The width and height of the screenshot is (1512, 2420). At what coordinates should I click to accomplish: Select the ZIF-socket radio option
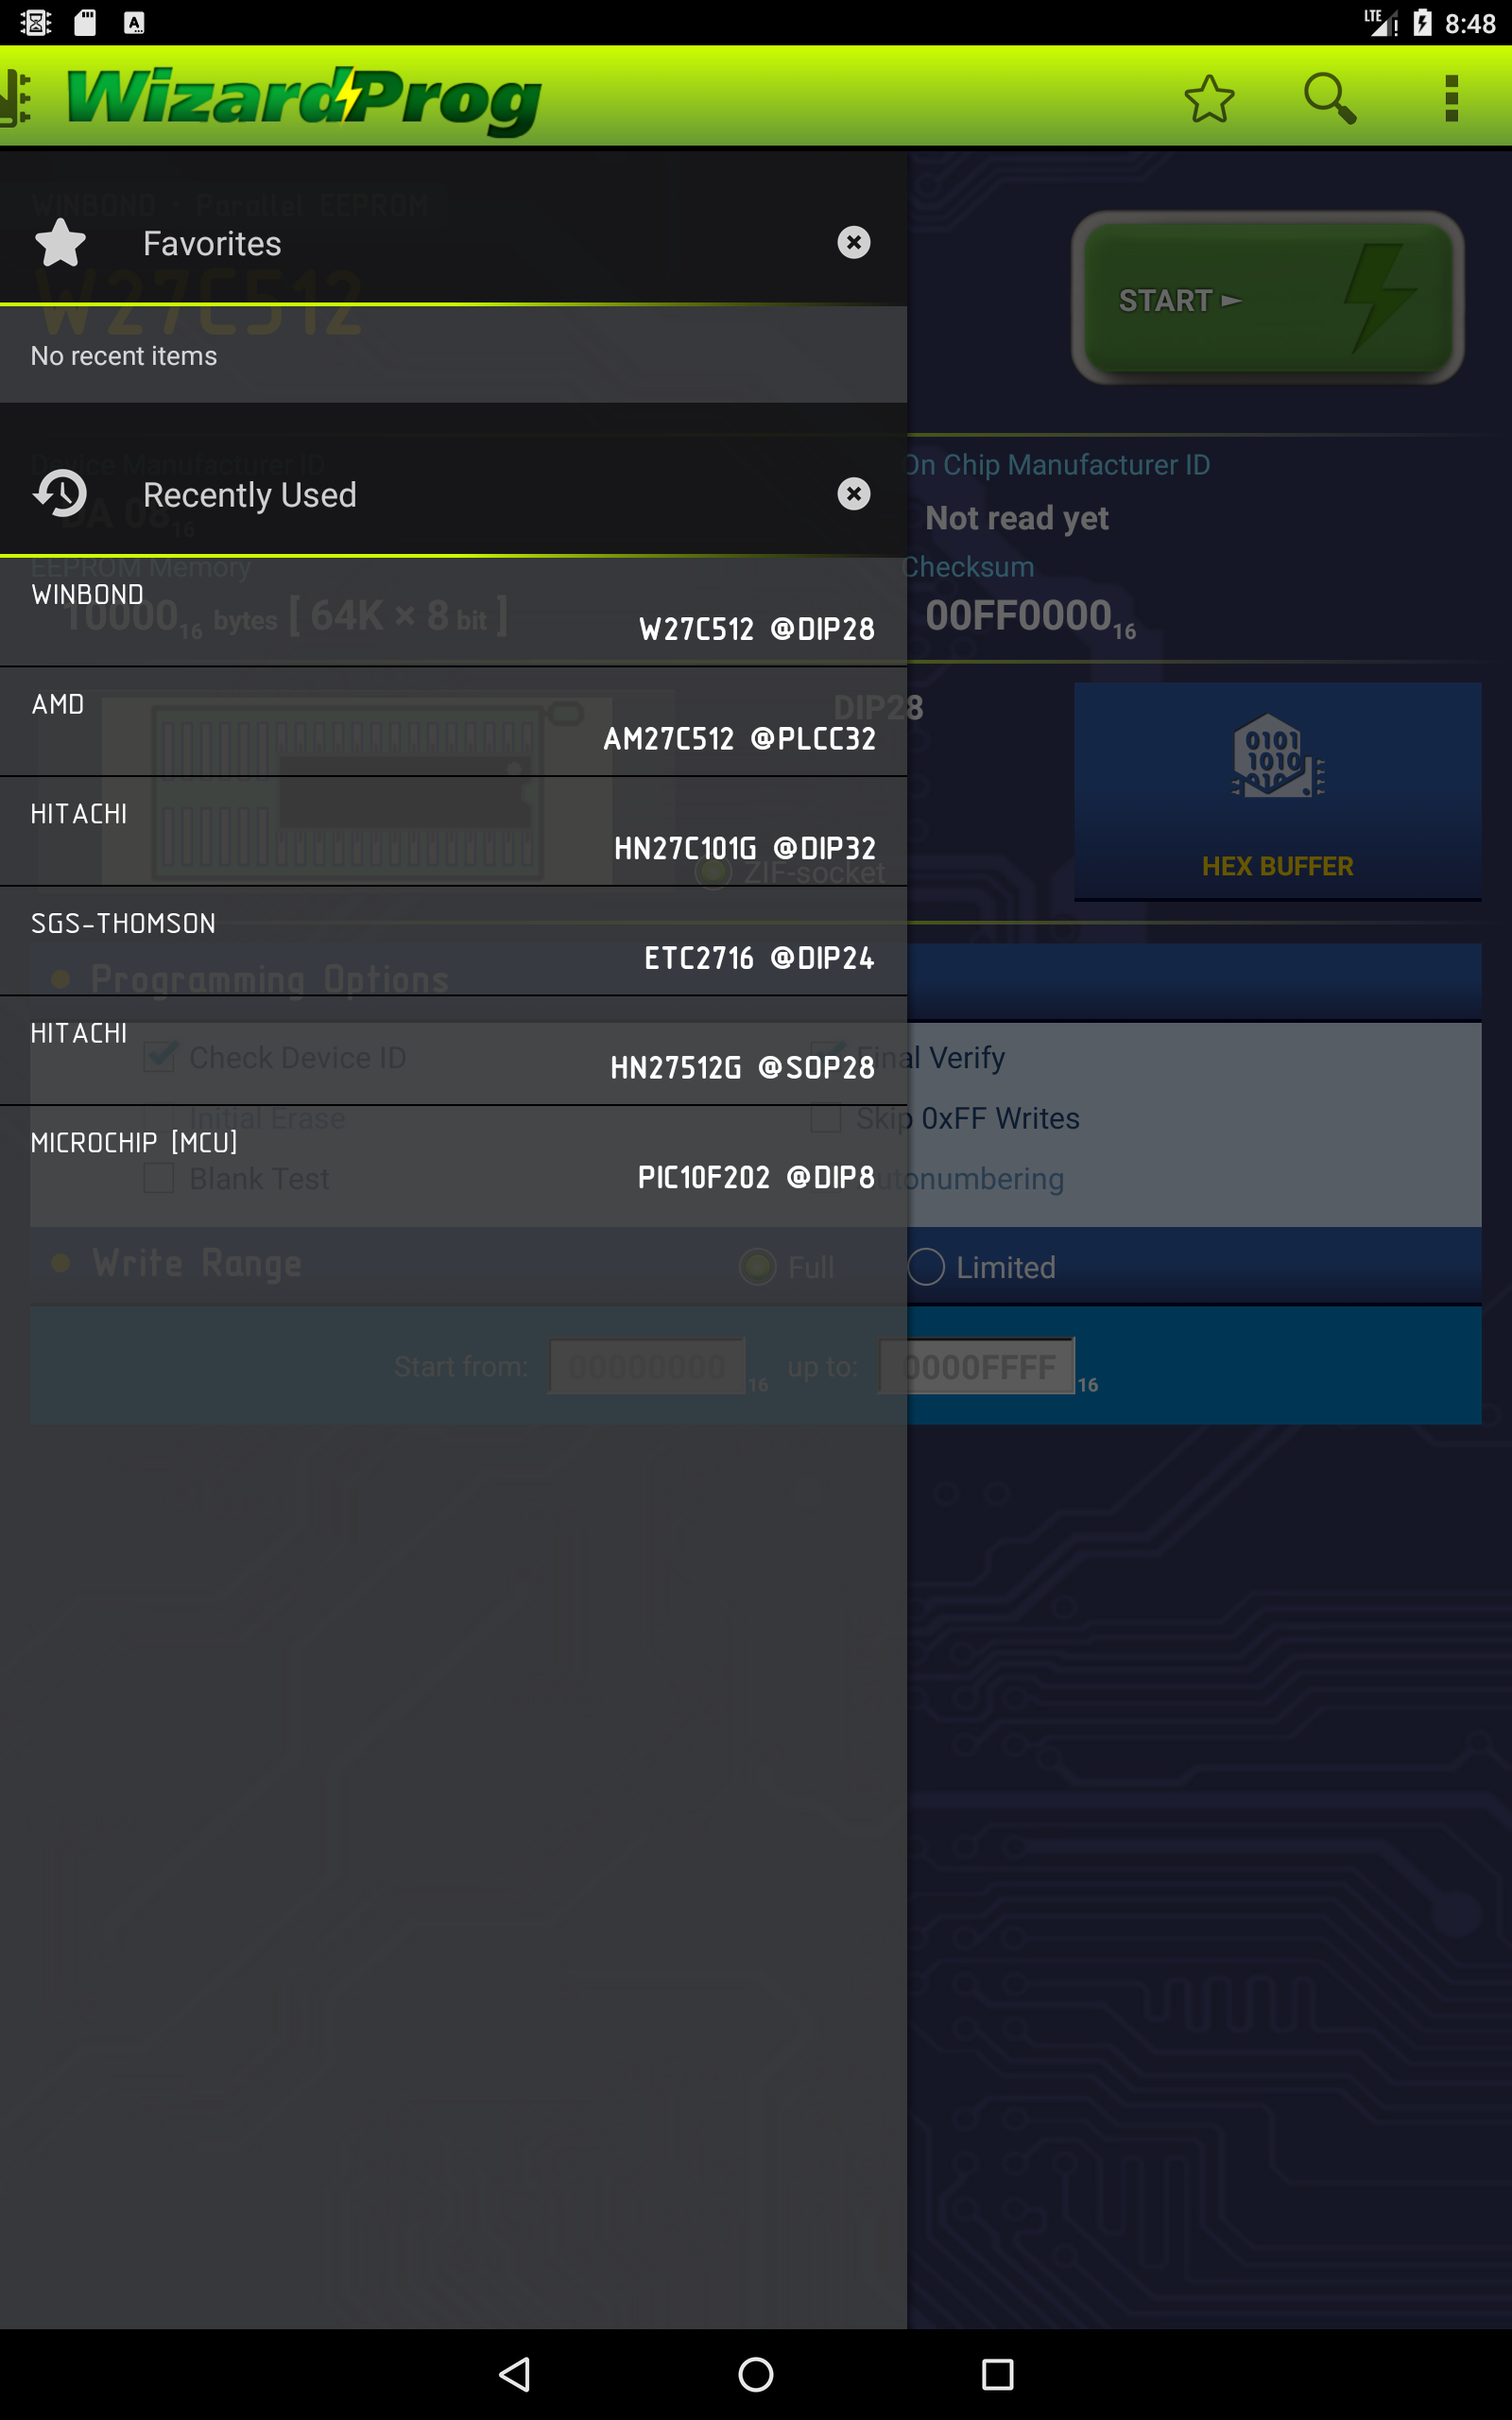(x=714, y=873)
